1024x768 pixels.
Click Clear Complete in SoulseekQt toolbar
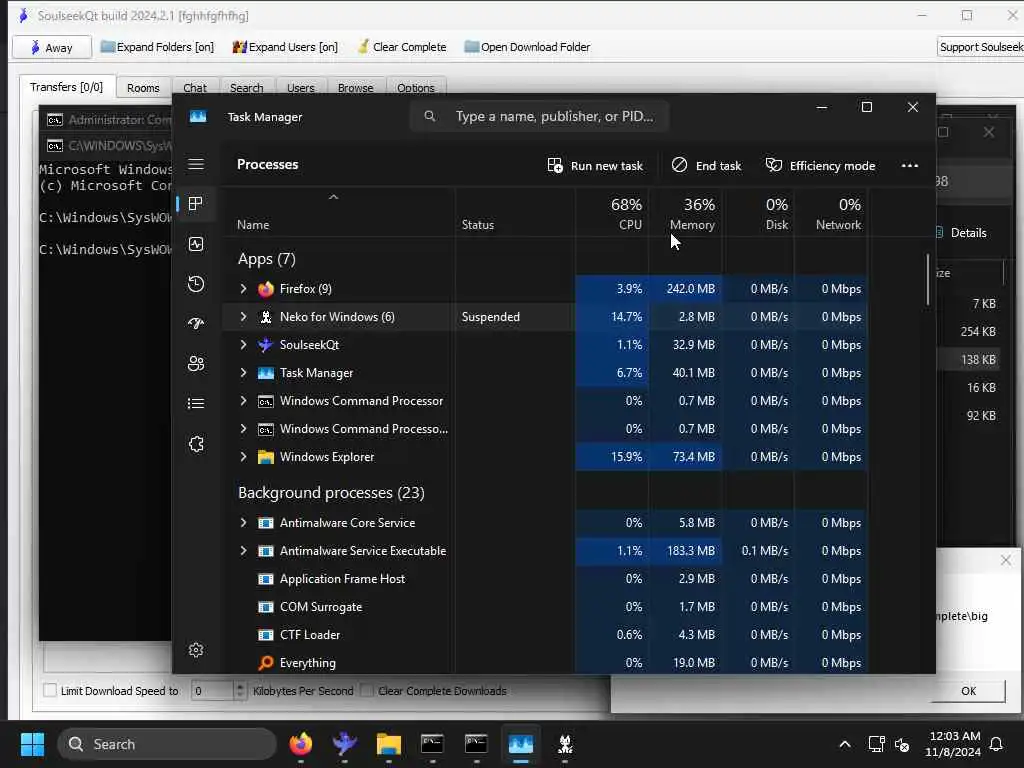402,47
